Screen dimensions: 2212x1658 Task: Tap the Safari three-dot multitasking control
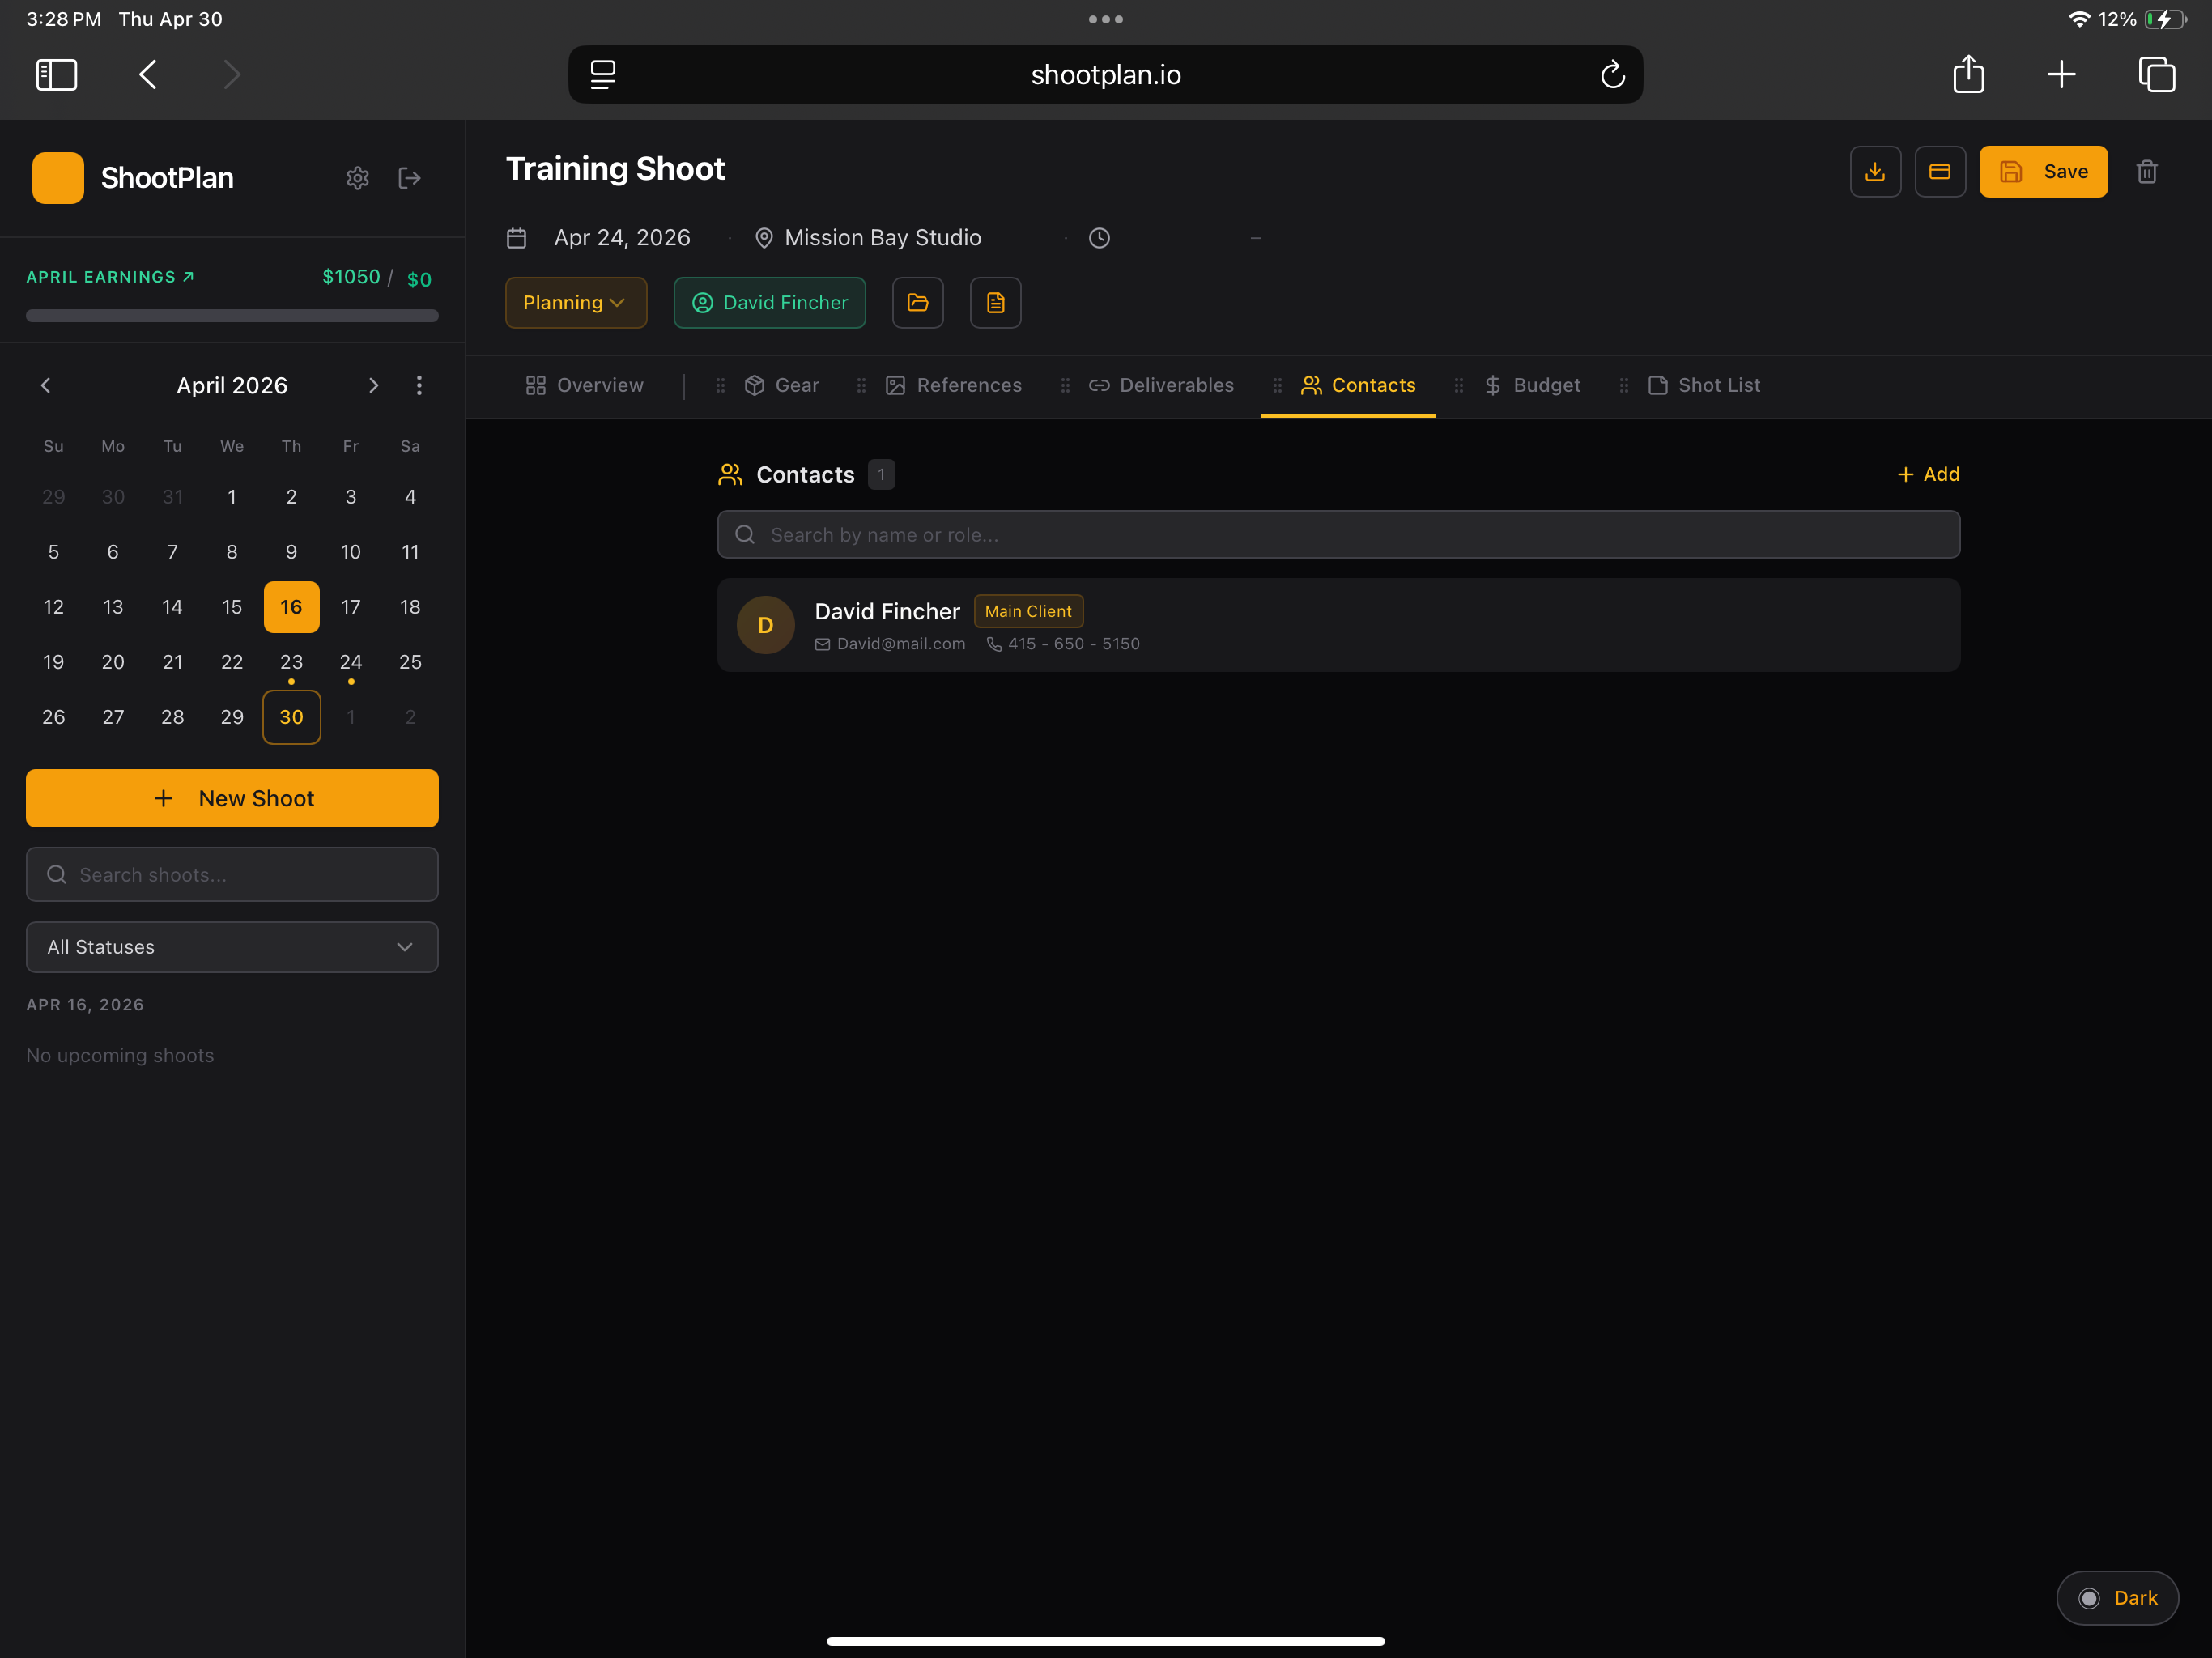coord(1105,19)
